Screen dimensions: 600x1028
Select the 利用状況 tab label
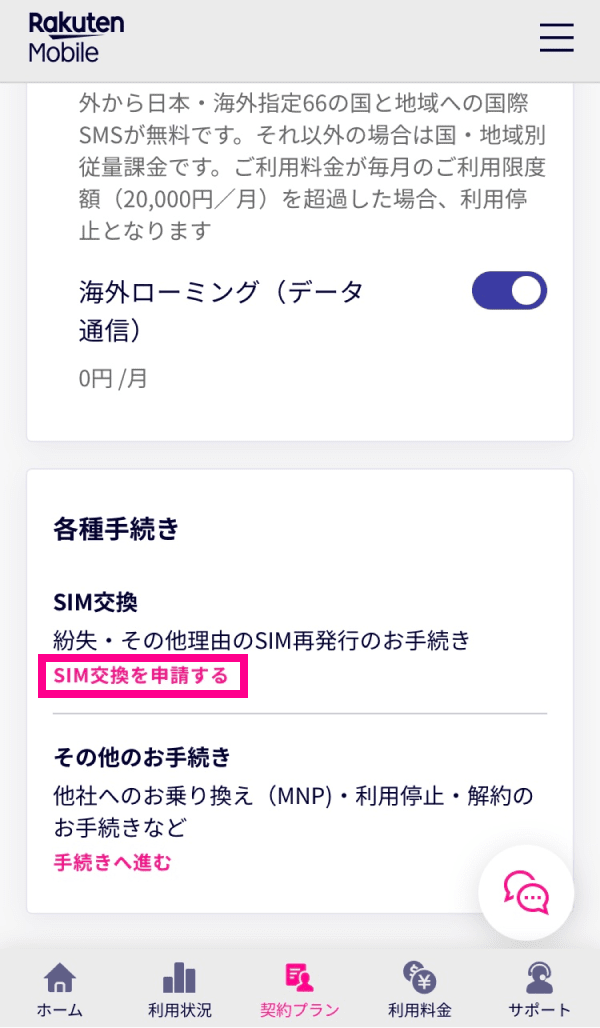pos(180,1010)
